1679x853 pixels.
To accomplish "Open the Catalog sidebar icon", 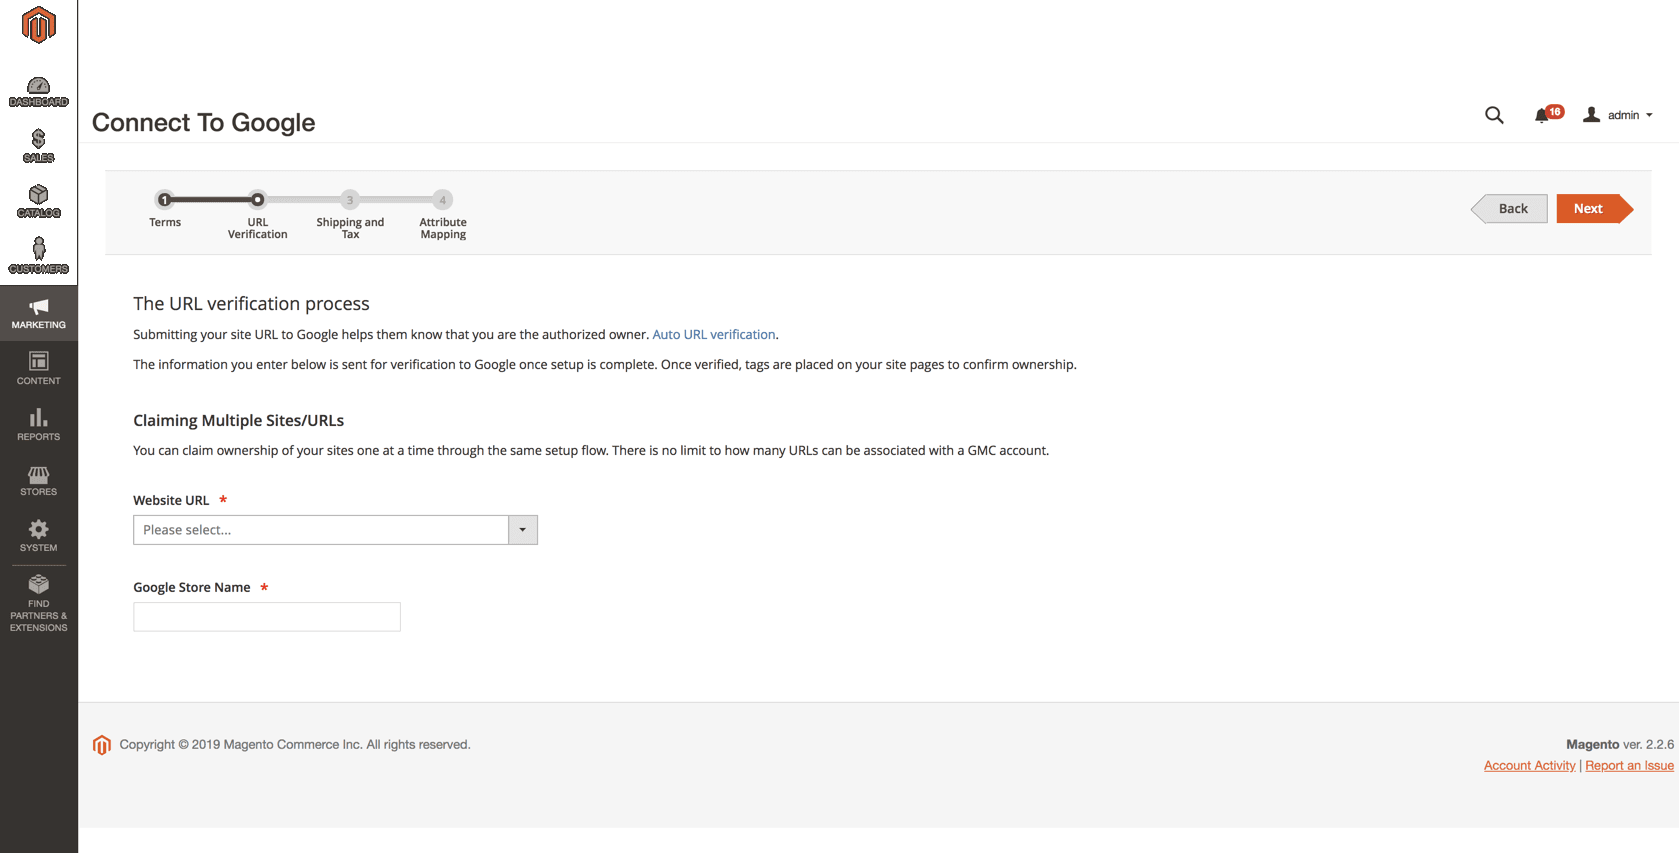I will 38,201.
